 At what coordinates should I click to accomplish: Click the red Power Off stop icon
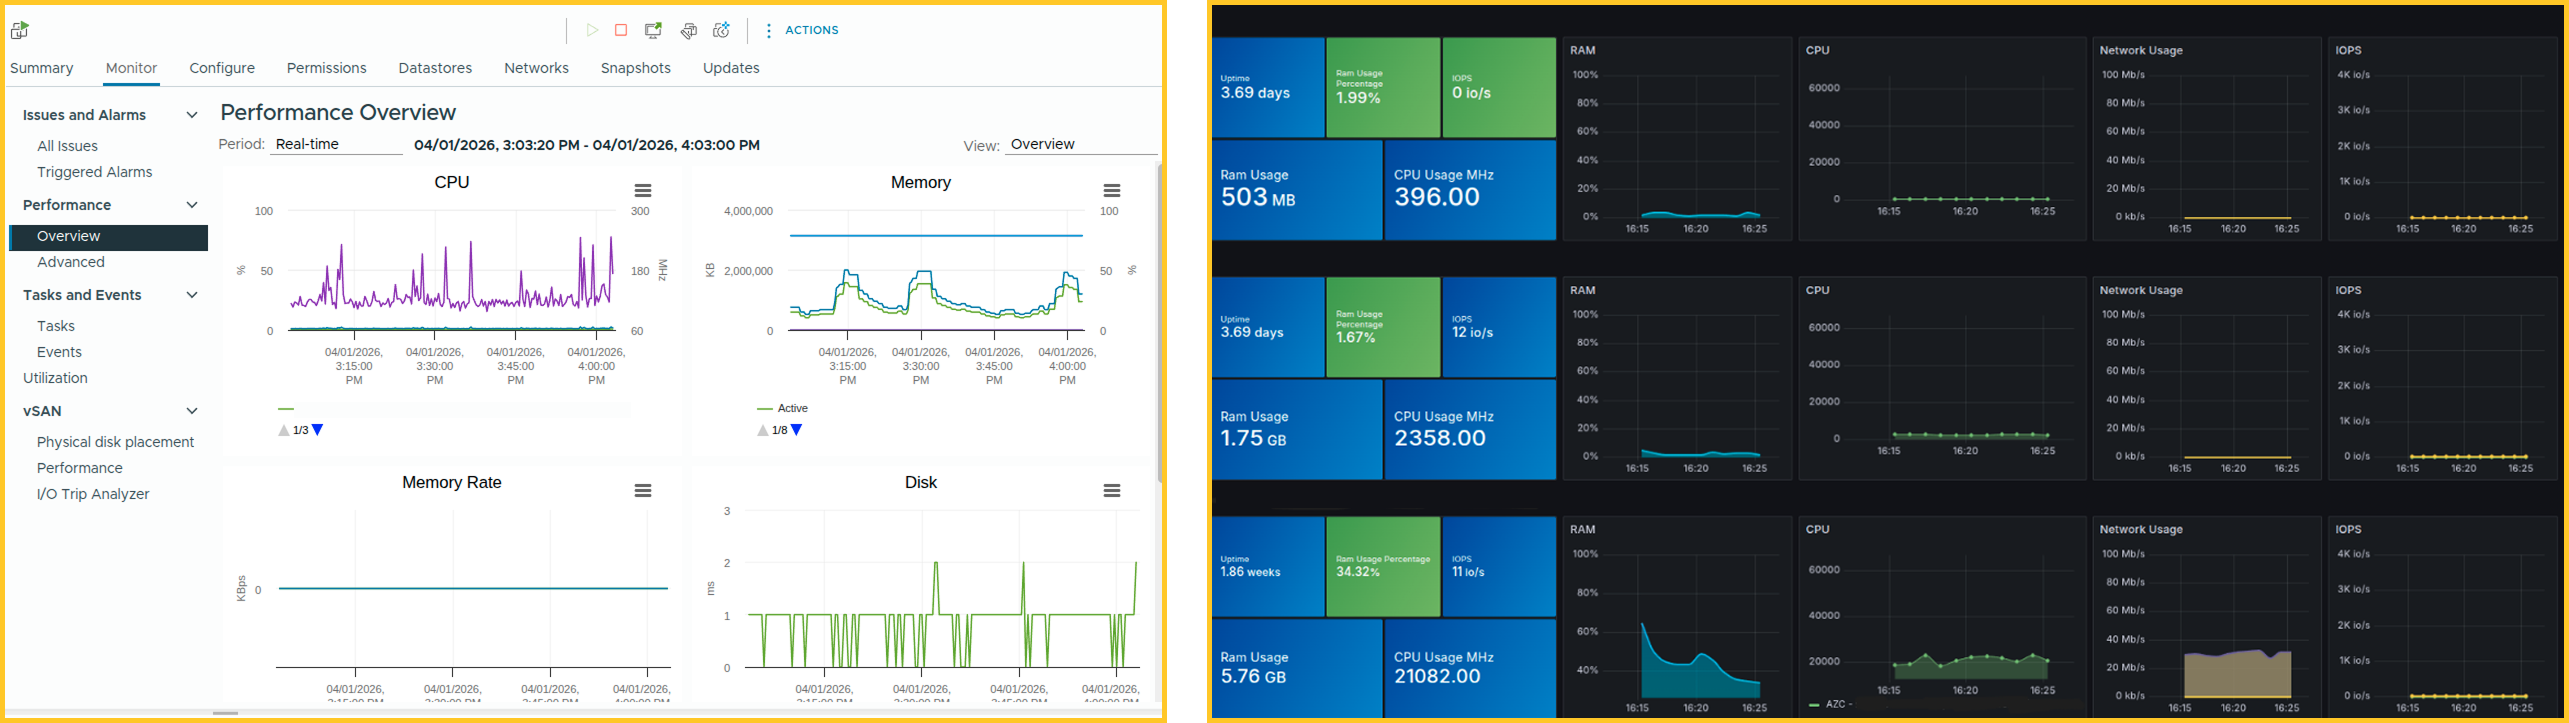click(x=621, y=30)
